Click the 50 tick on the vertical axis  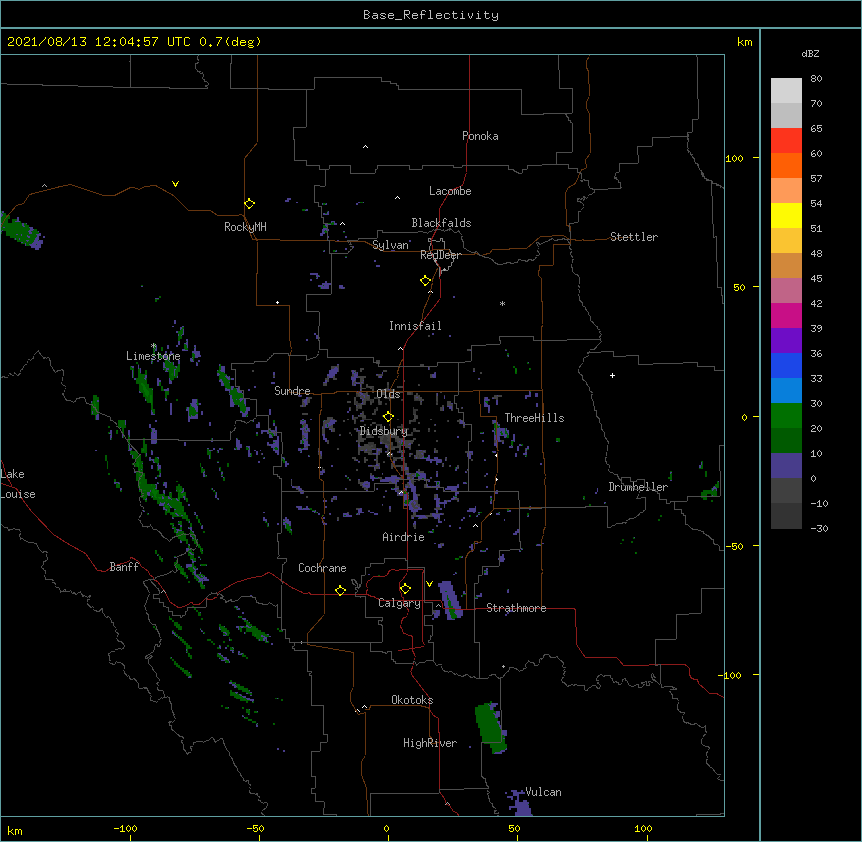click(x=739, y=287)
